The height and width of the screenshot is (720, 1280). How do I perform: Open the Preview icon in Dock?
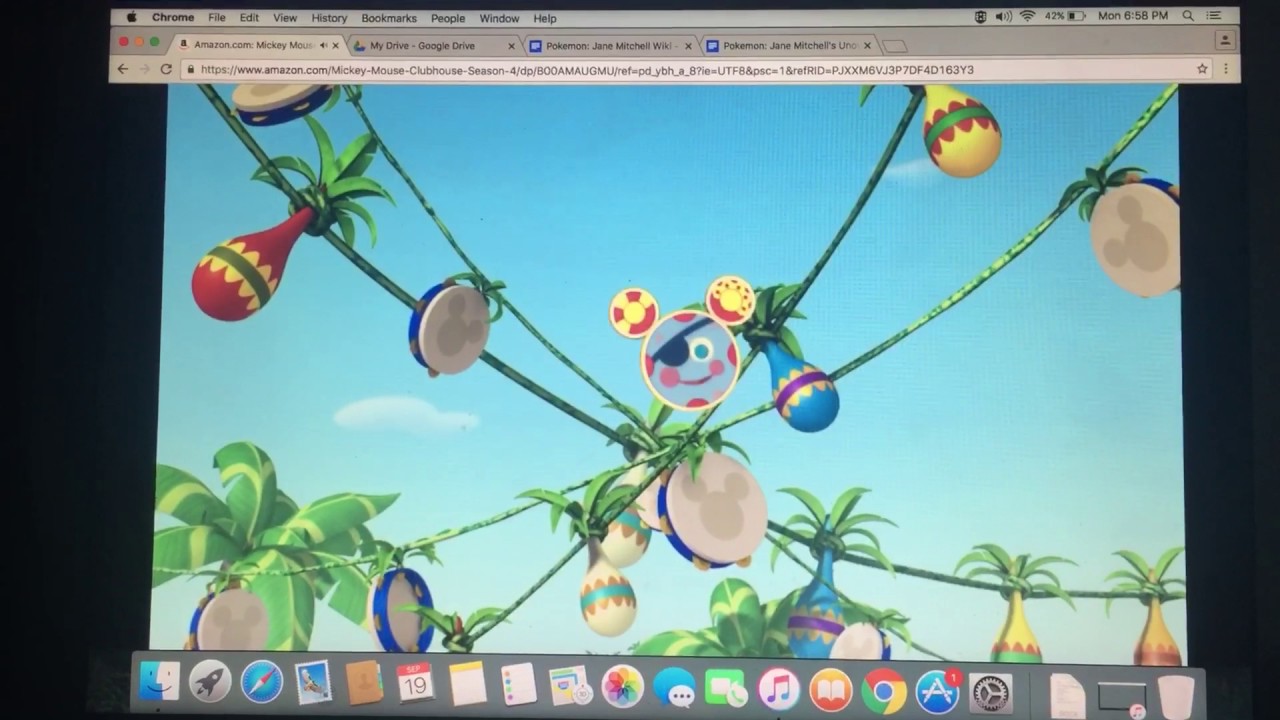(570, 687)
